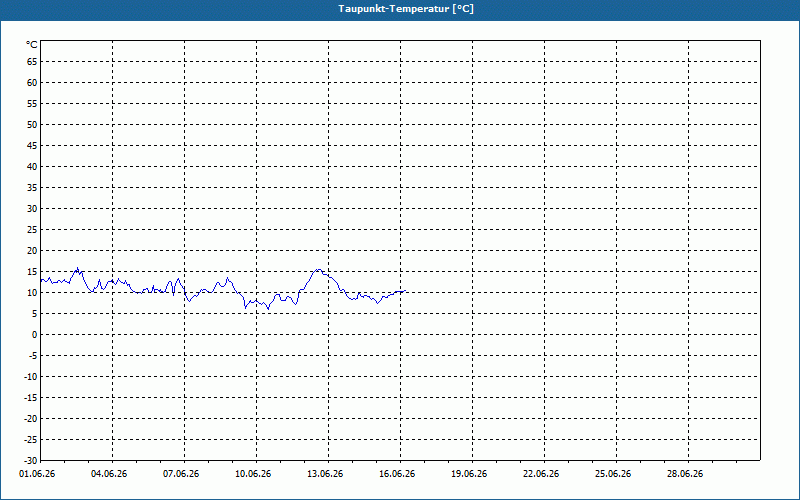Click the 65 y-axis value
Screen dimensions: 800x500
pos(32,62)
